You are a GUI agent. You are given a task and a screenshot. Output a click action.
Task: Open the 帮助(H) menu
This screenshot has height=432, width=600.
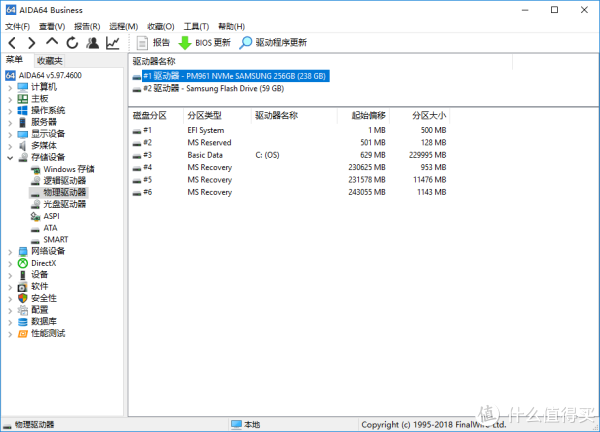(232, 26)
